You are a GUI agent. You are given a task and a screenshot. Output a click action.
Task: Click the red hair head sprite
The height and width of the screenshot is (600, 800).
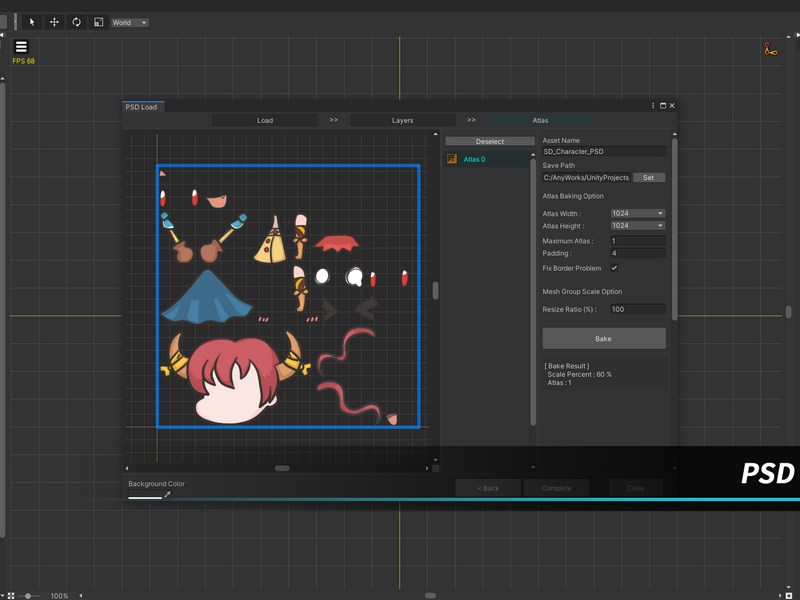click(x=236, y=379)
